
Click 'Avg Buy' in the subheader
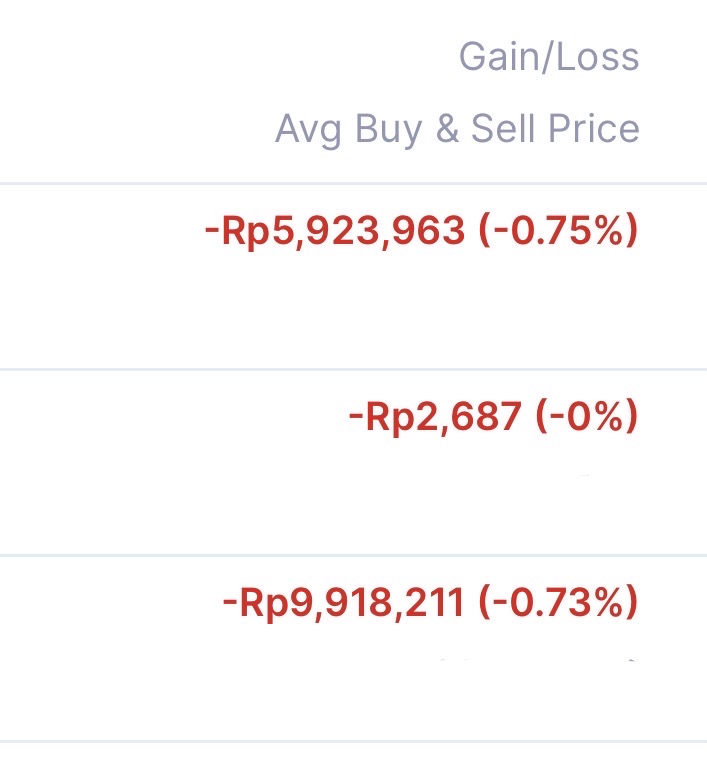click(348, 129)
